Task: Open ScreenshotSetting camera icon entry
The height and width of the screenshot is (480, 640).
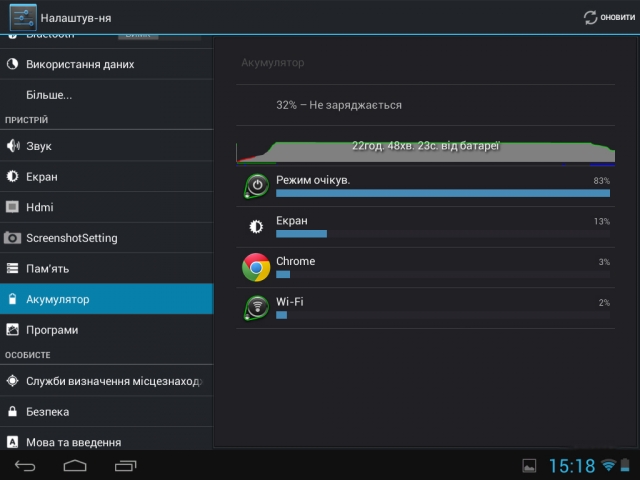Action: pyautogui.click(x=13, y=238)
